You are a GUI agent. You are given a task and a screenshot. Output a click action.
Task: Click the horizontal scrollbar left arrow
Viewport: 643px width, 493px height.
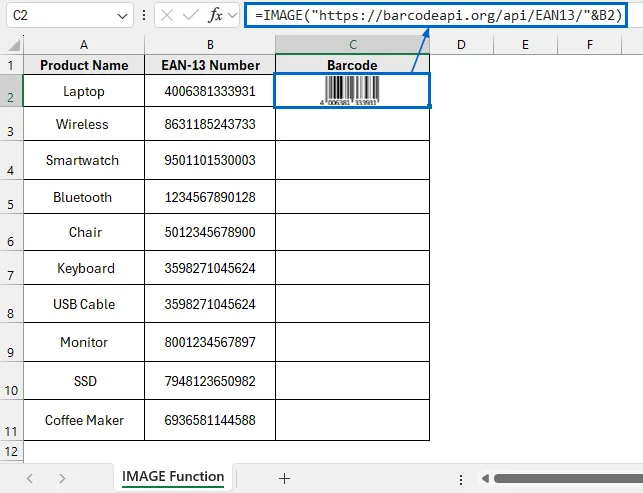point(486,478)
